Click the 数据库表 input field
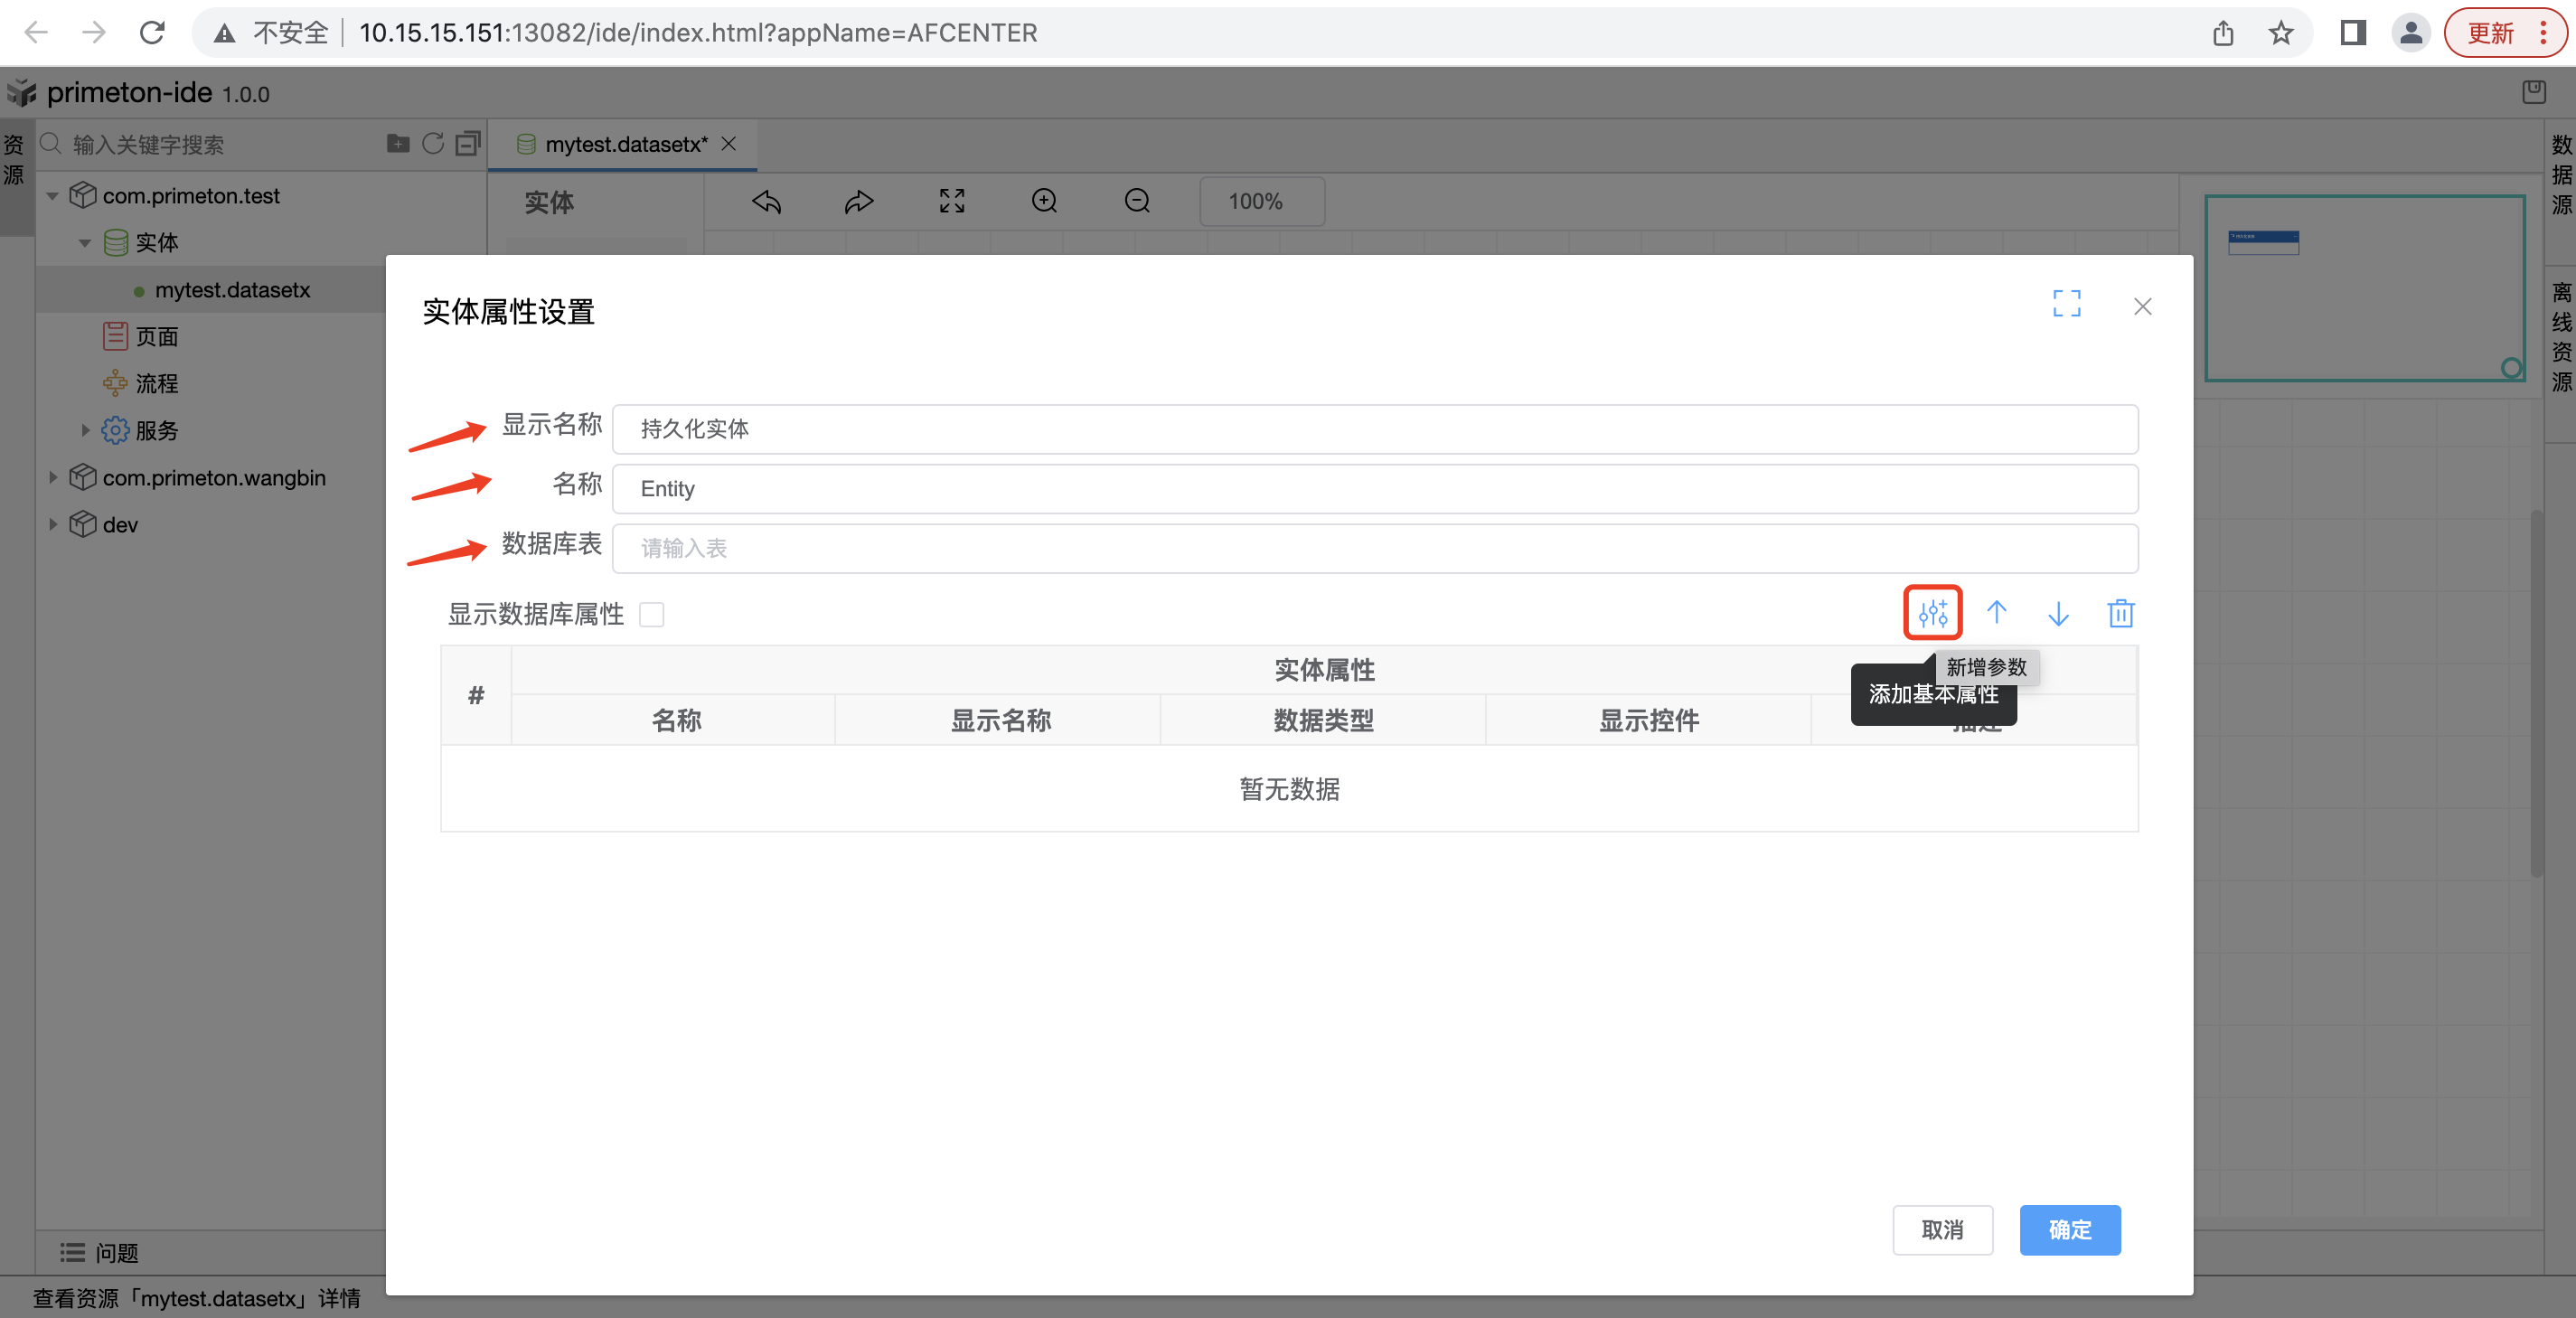The height and width of the screenshot is (1318, 2576). tap(1374, 548)
